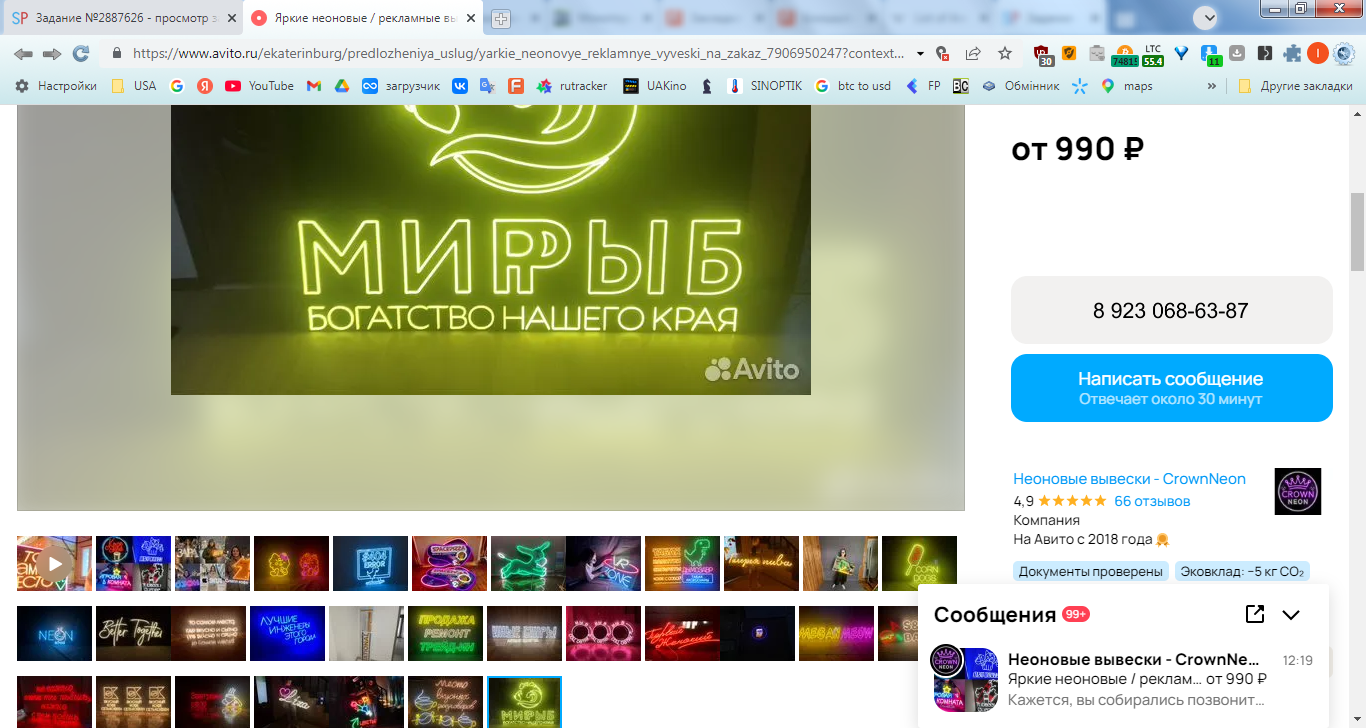Click the Эковклад -5 кг CO₂ badge
Viewport: 1366px width, 728px height.
click(1242, 572)
